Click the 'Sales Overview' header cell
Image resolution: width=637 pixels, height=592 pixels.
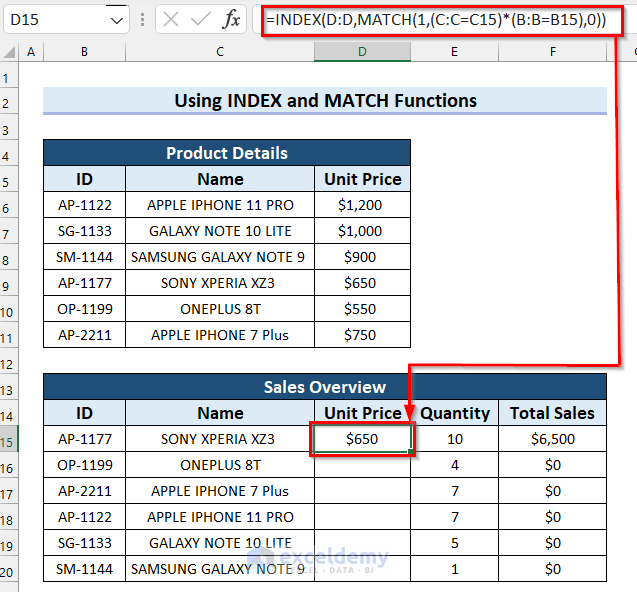click(325, 387)
